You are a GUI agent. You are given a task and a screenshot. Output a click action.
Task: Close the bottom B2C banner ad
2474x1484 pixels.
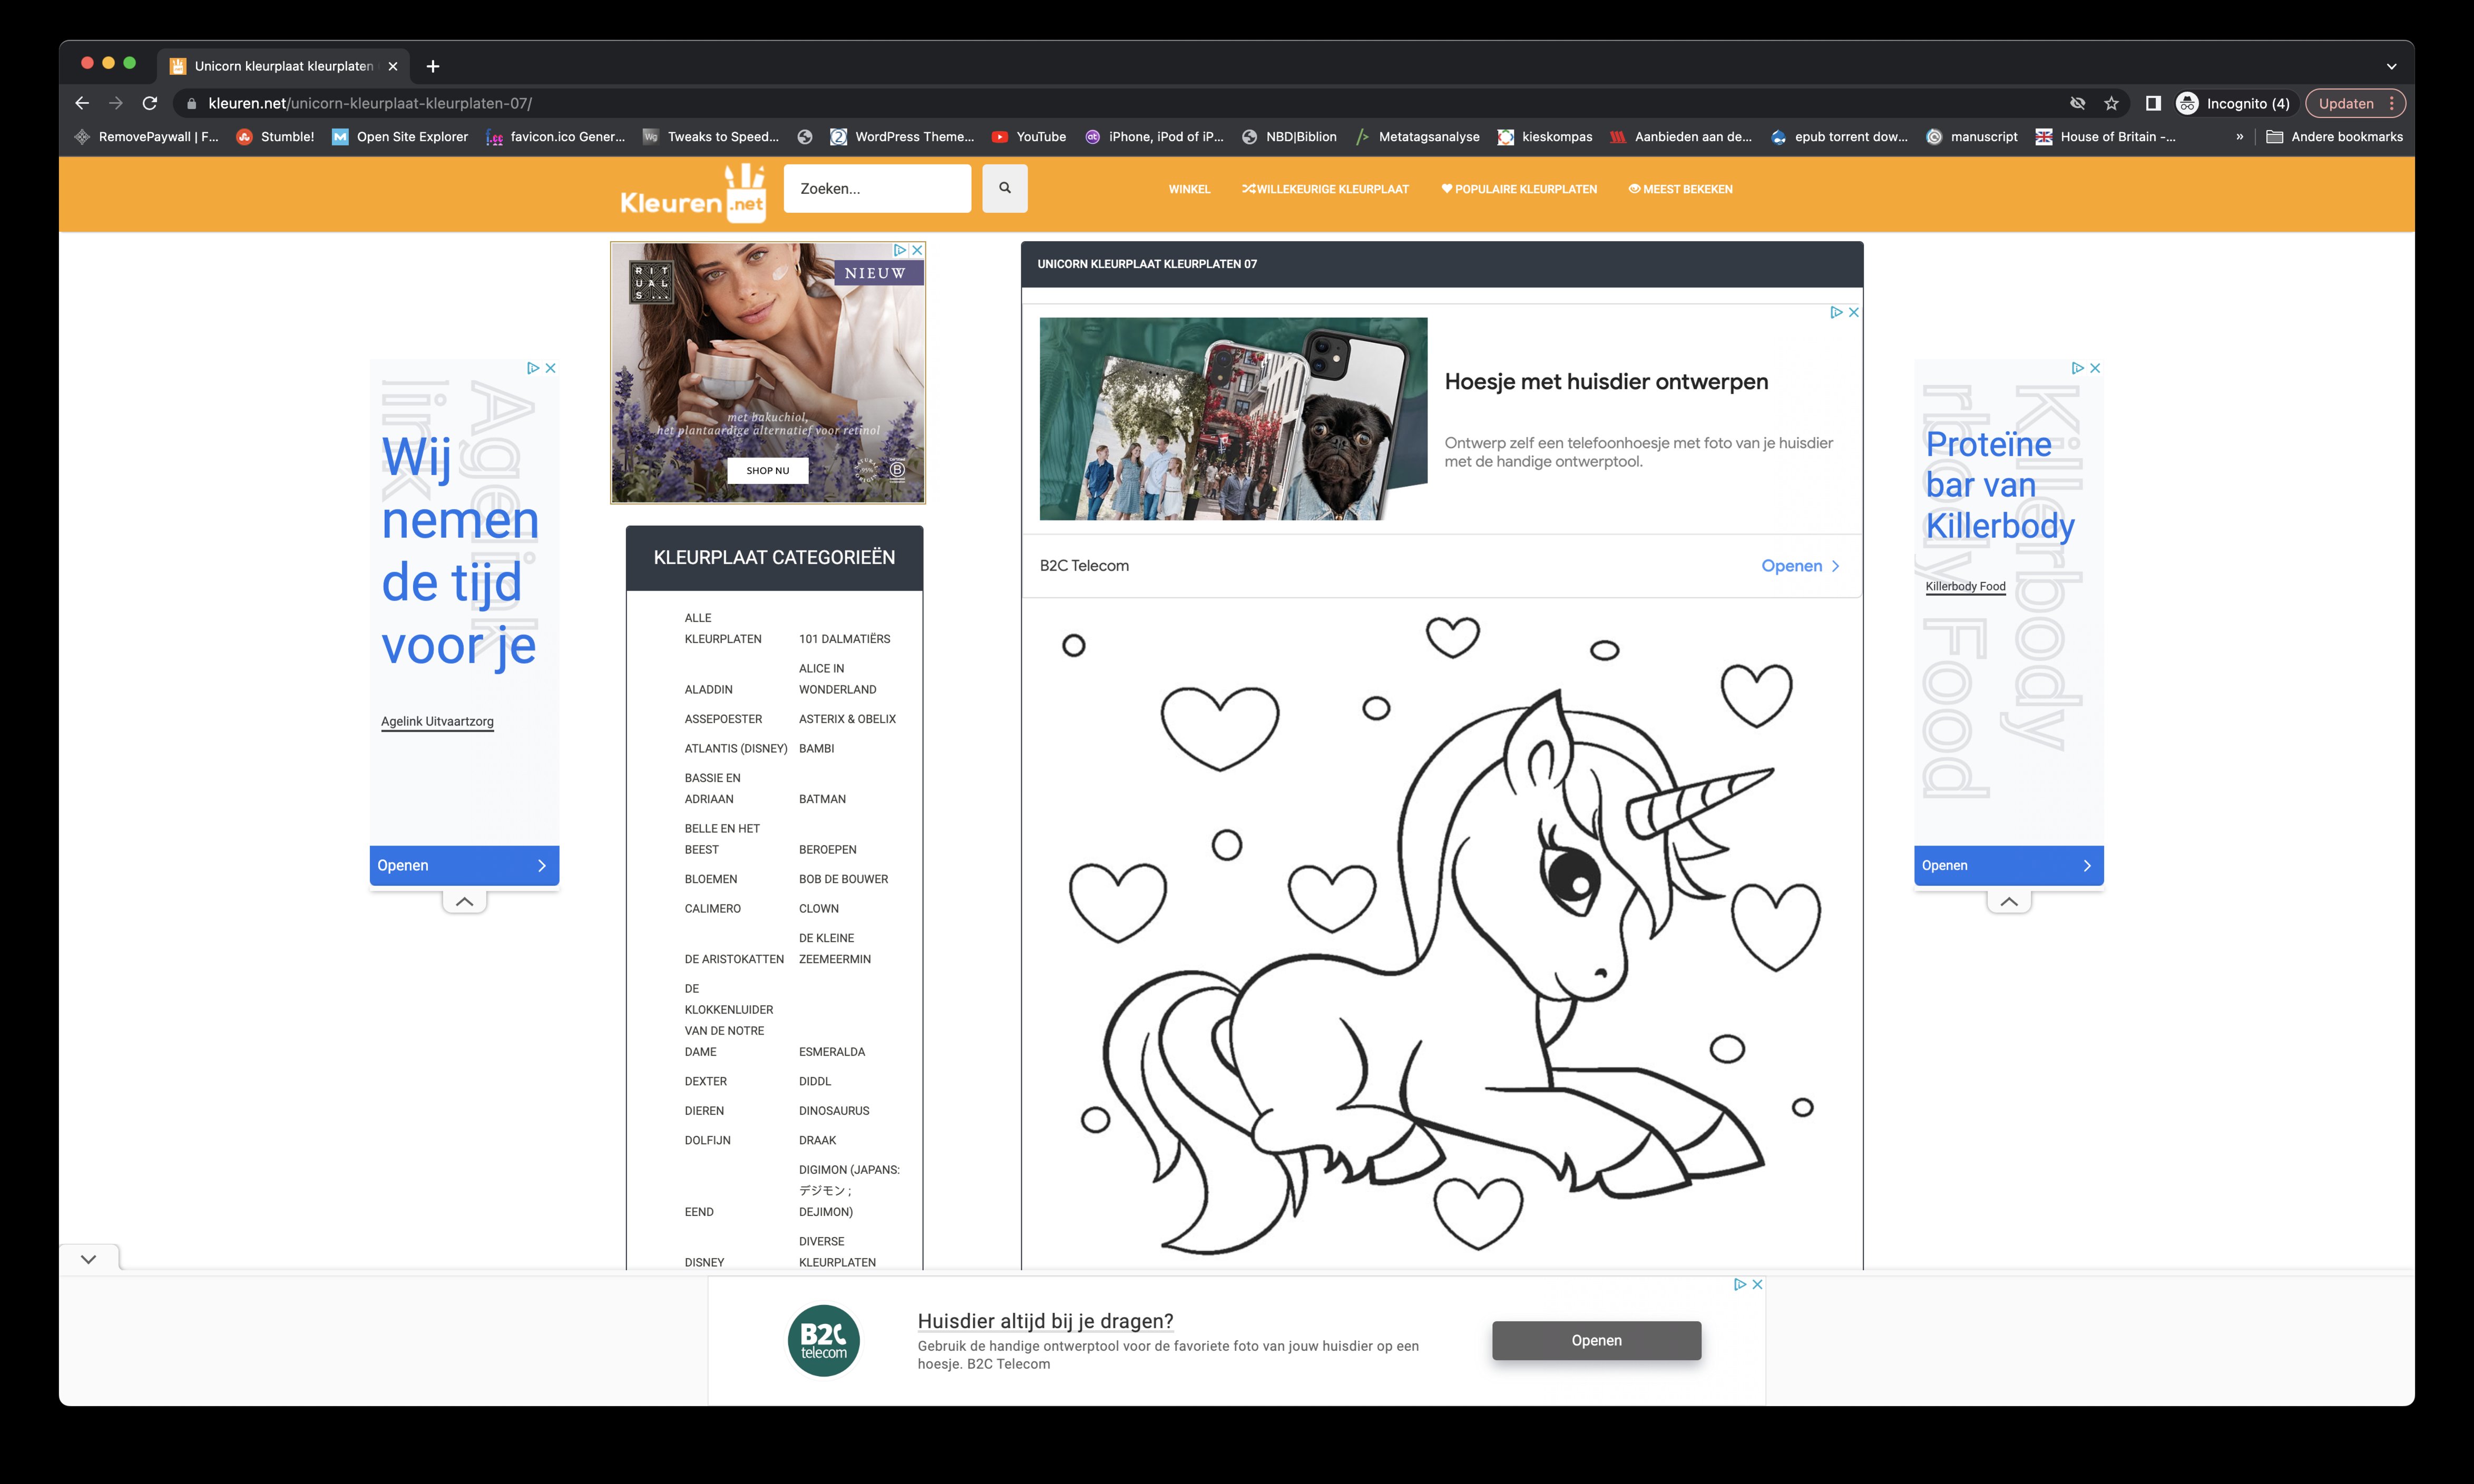pyautogui.click(x=1757, y=1284)
